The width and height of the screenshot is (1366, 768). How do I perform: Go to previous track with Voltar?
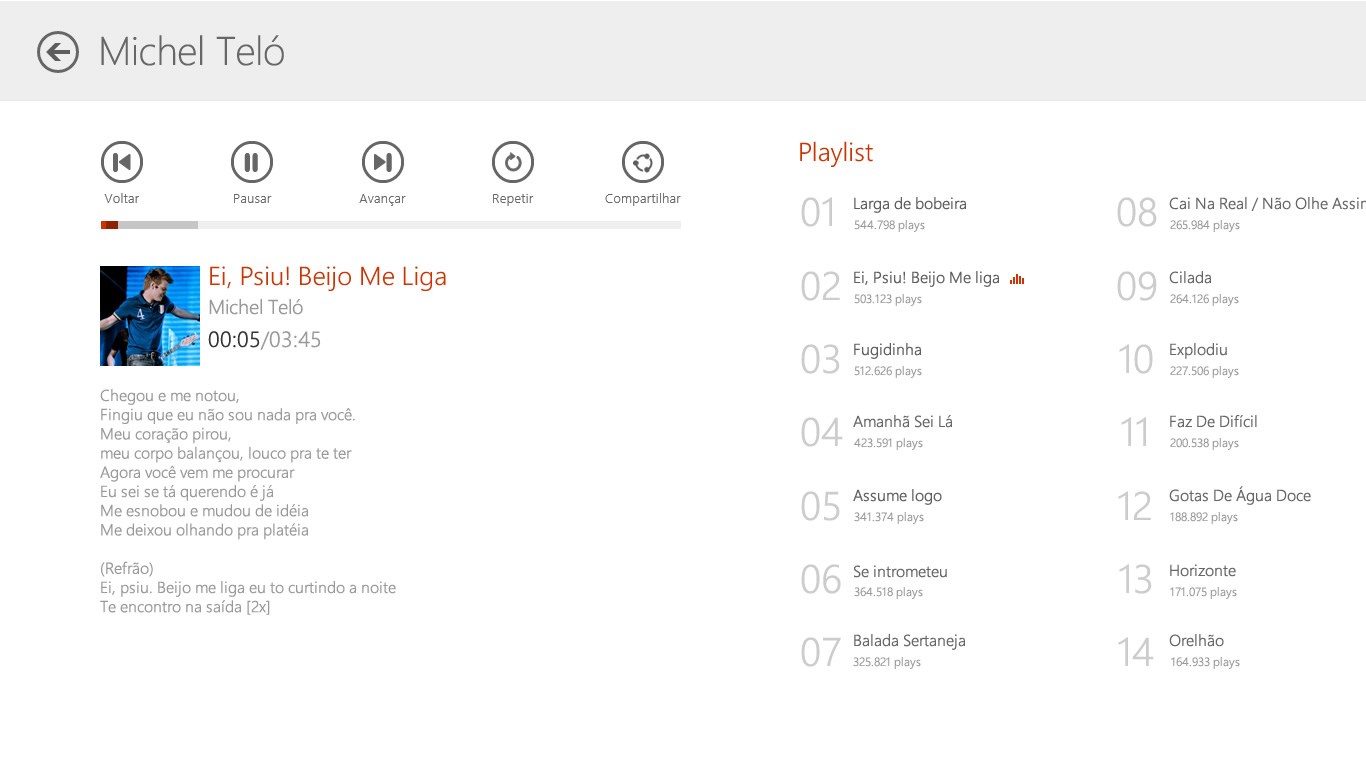(x=122, y=162)
